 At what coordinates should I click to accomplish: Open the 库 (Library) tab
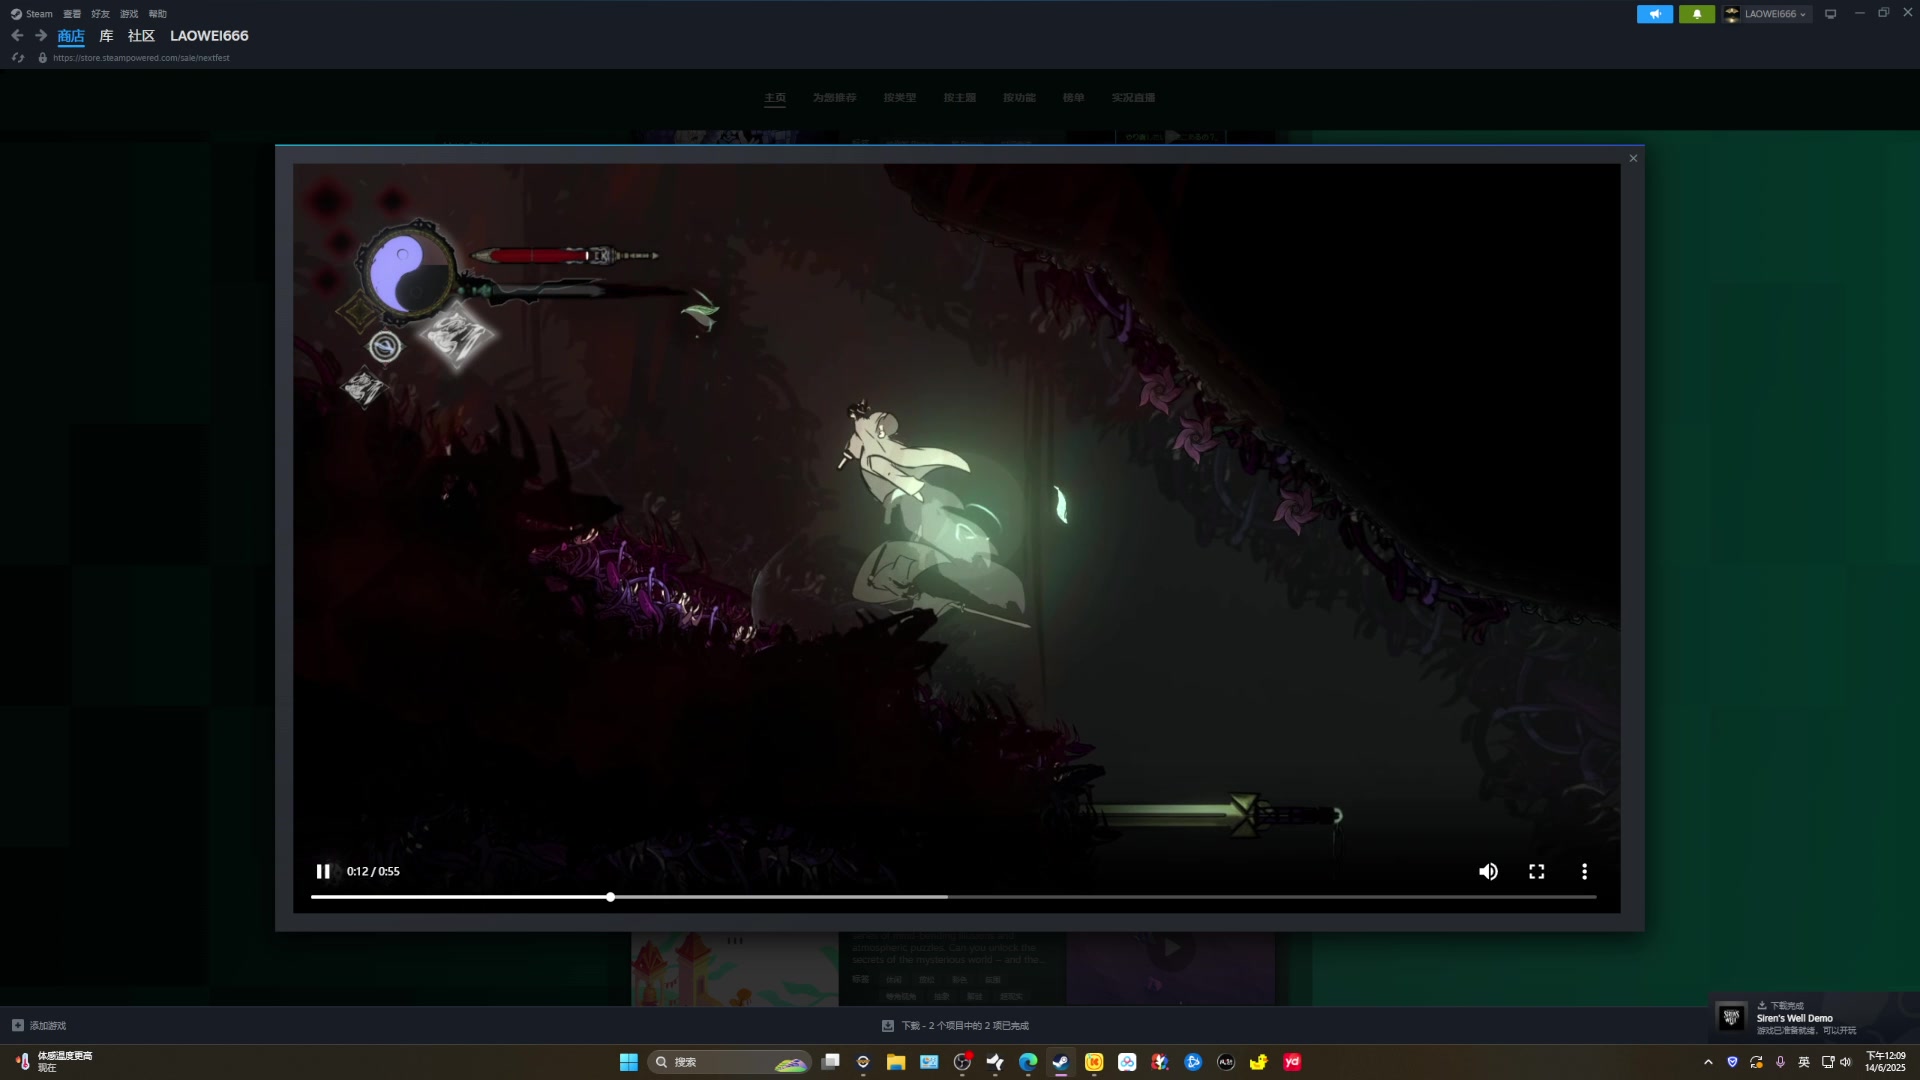tap(106, 36)
